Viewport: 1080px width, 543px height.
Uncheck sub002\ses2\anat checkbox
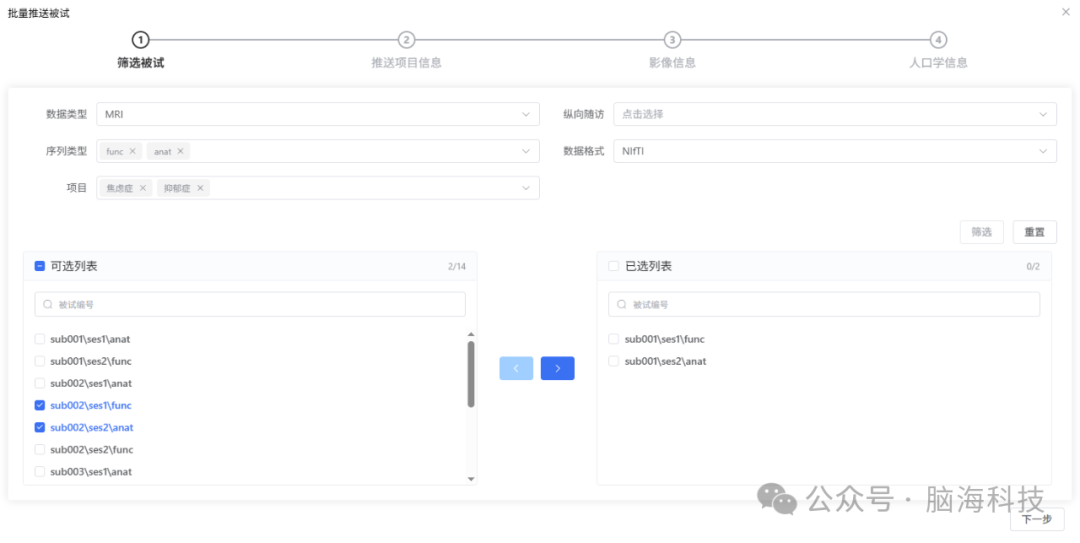coord(40,427)
